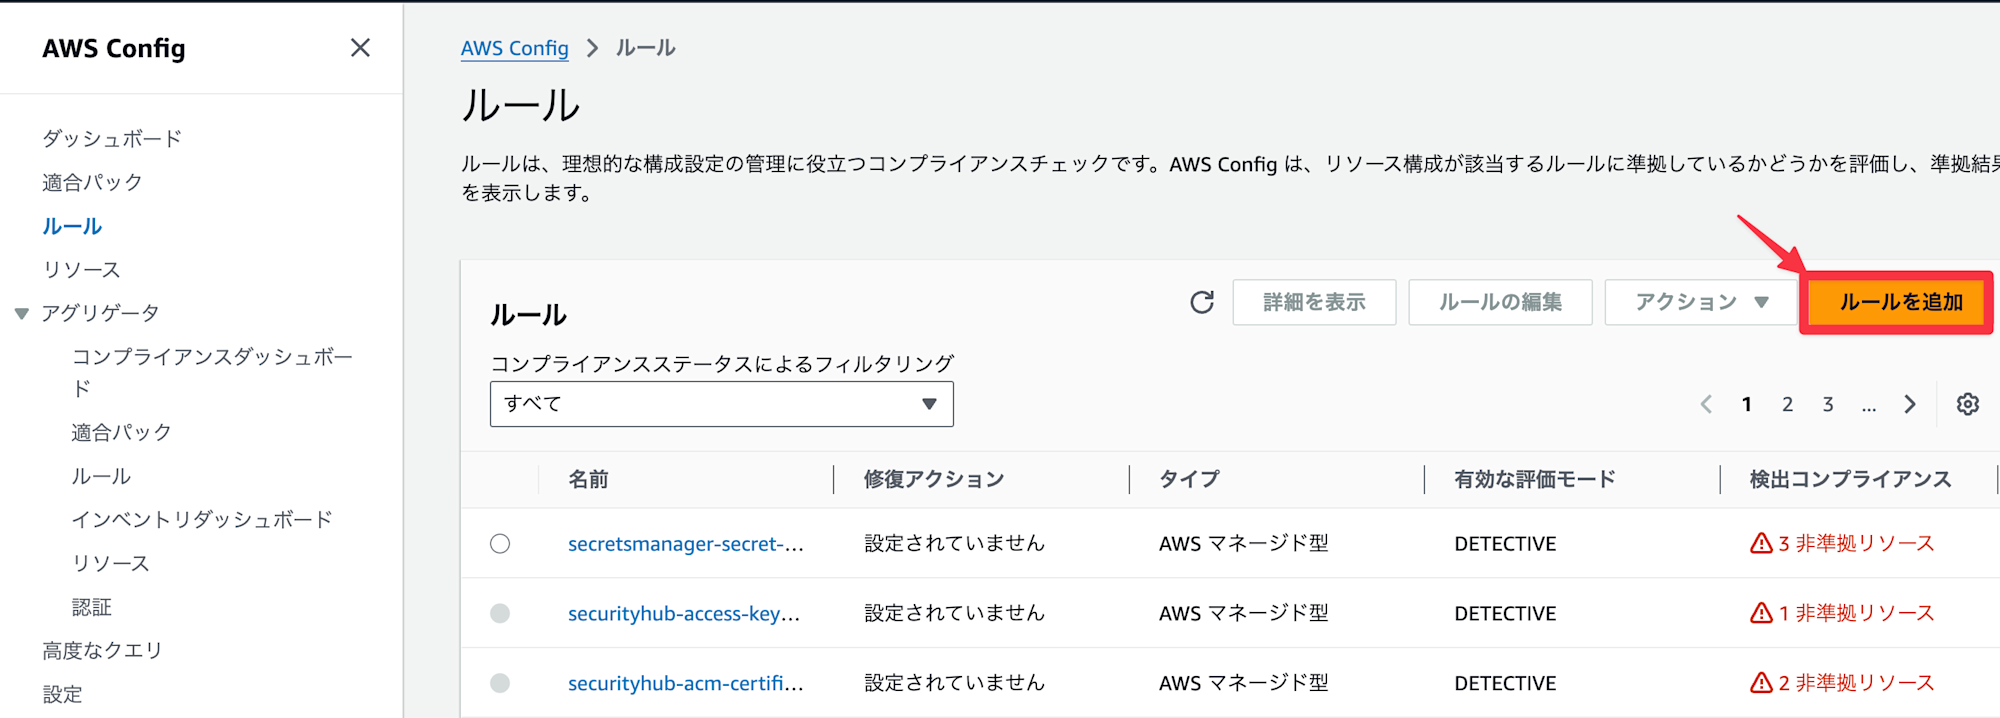2000x718 pixels.
Task: Select the securityhub-acm-certifi rule radio button
Action: [x=500, y=684]
